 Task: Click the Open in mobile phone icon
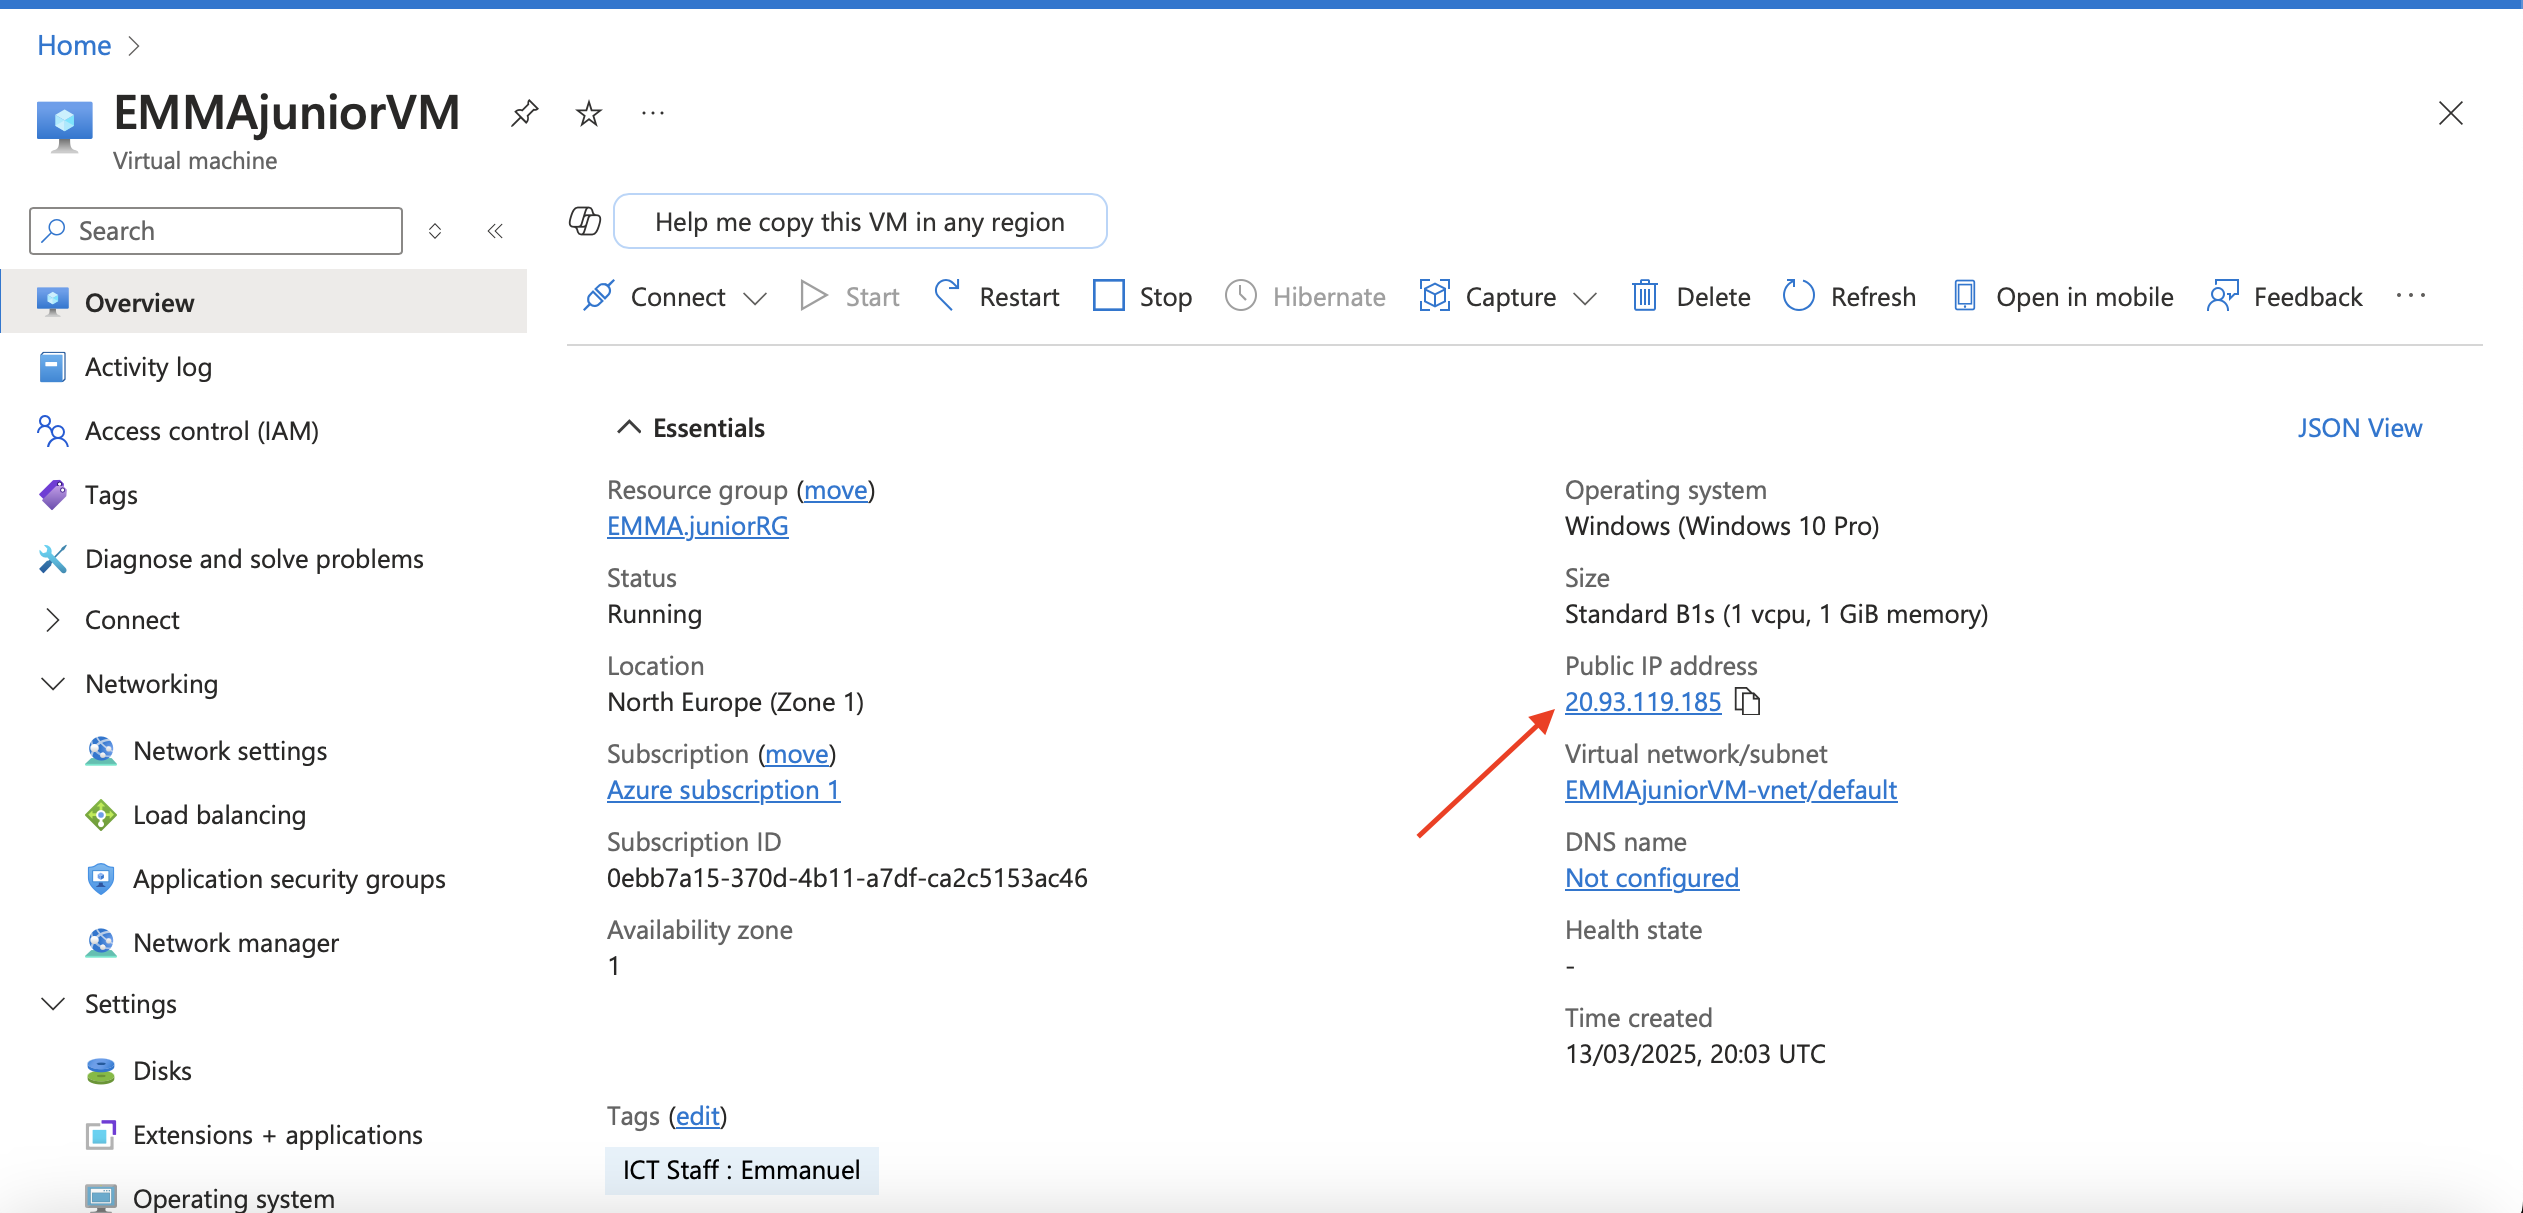click(x=1965, y=296)
